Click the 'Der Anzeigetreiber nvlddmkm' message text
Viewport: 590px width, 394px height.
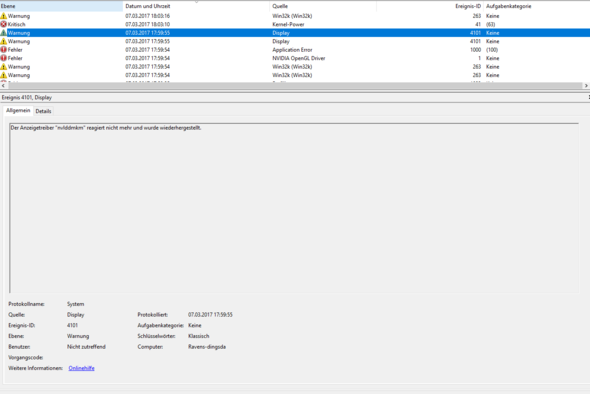pos(106,128)
